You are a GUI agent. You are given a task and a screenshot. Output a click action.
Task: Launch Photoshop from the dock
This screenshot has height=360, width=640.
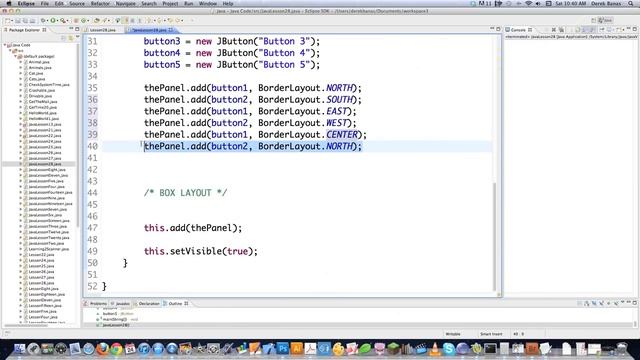(x=282, y=349)
